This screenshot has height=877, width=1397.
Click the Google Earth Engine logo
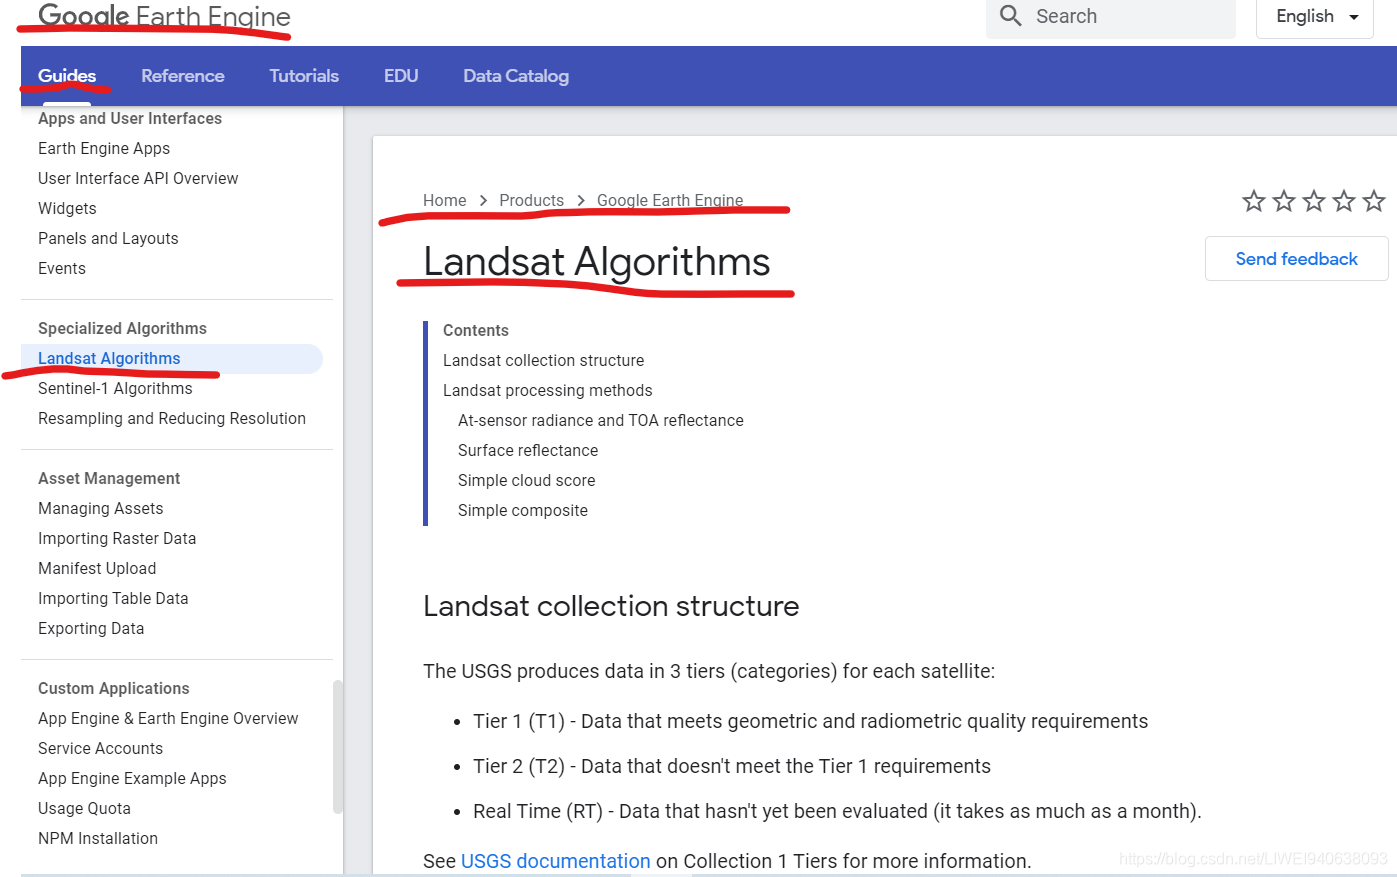coord(164,16)
